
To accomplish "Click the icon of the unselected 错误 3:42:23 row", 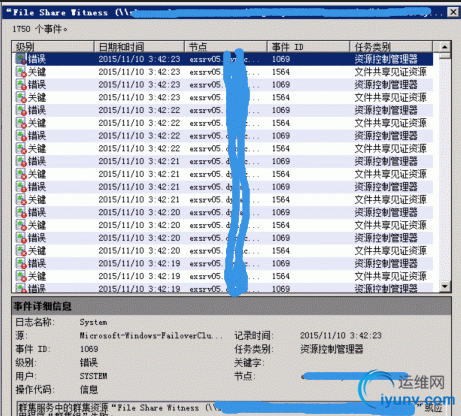I will tap(21, 85).
